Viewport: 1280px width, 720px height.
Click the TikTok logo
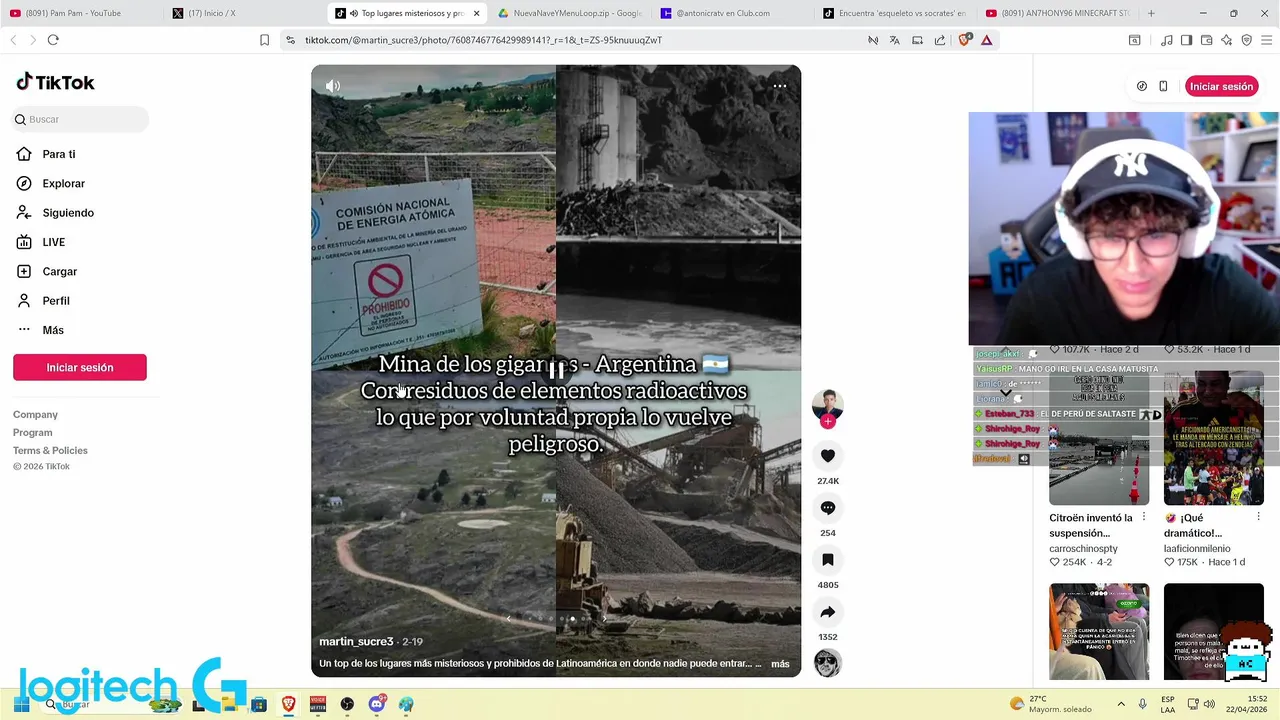(55, 82)
